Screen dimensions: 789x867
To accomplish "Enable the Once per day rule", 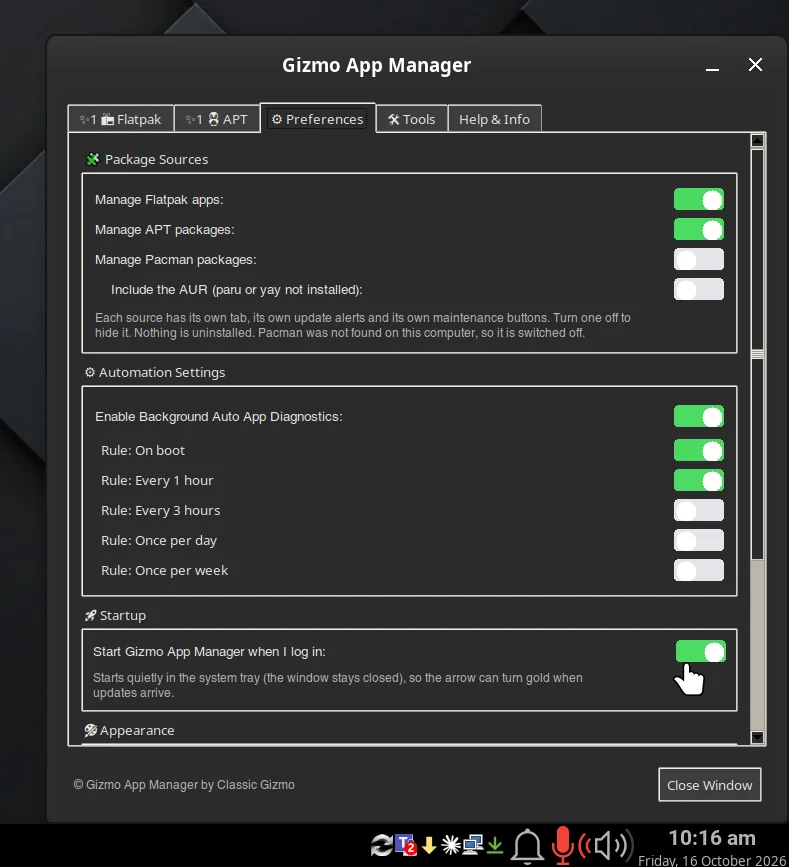I will [698, 540].
